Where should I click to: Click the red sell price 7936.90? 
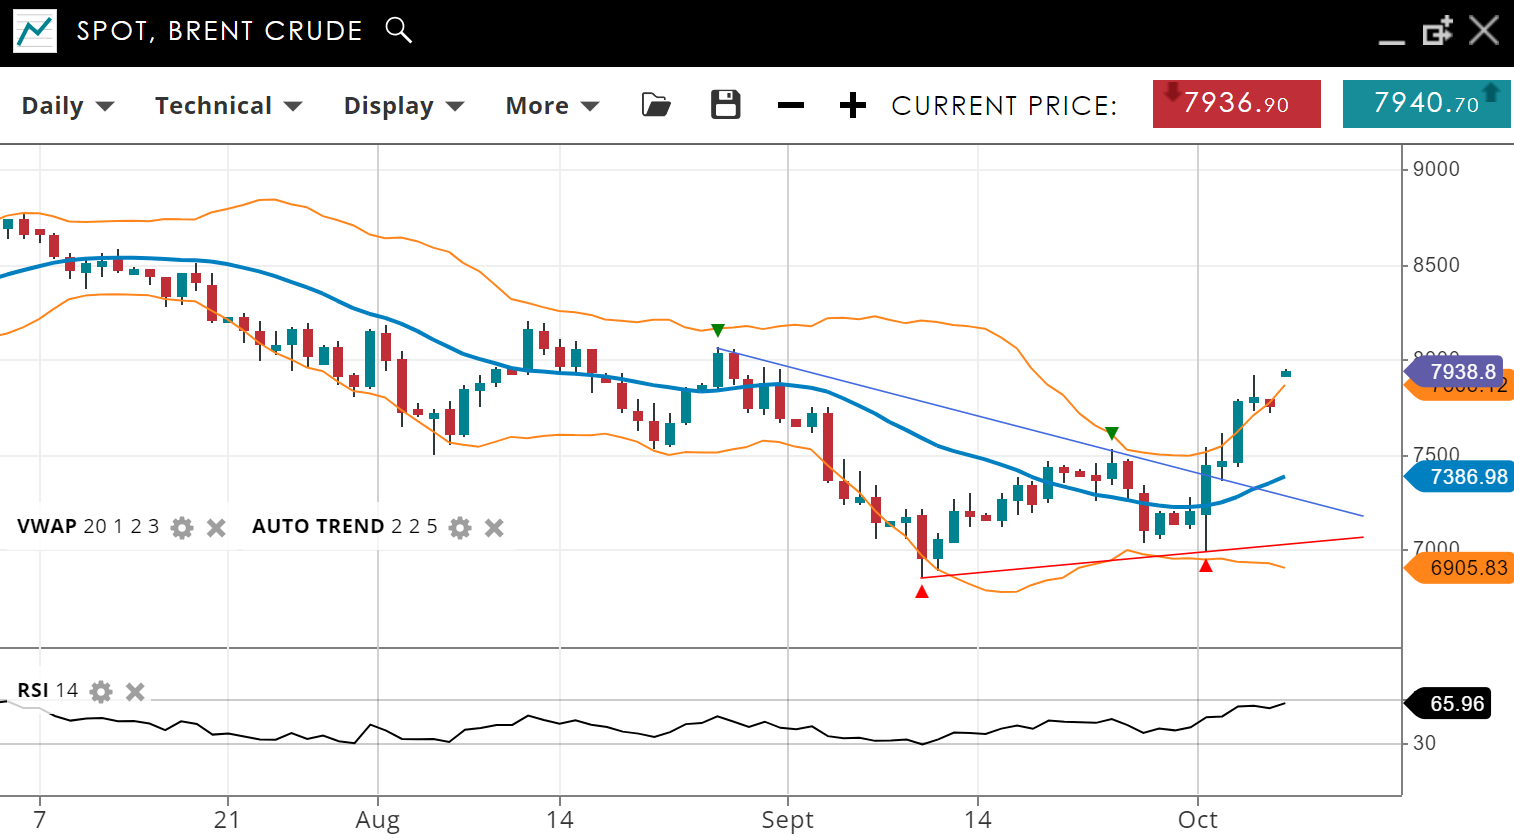[1236, 104]
